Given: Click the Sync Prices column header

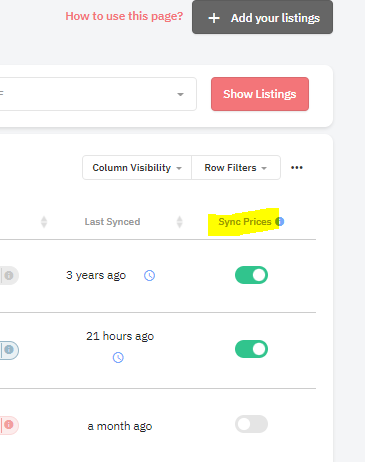Looking at the screenshot, I should [x=245, y=222].
